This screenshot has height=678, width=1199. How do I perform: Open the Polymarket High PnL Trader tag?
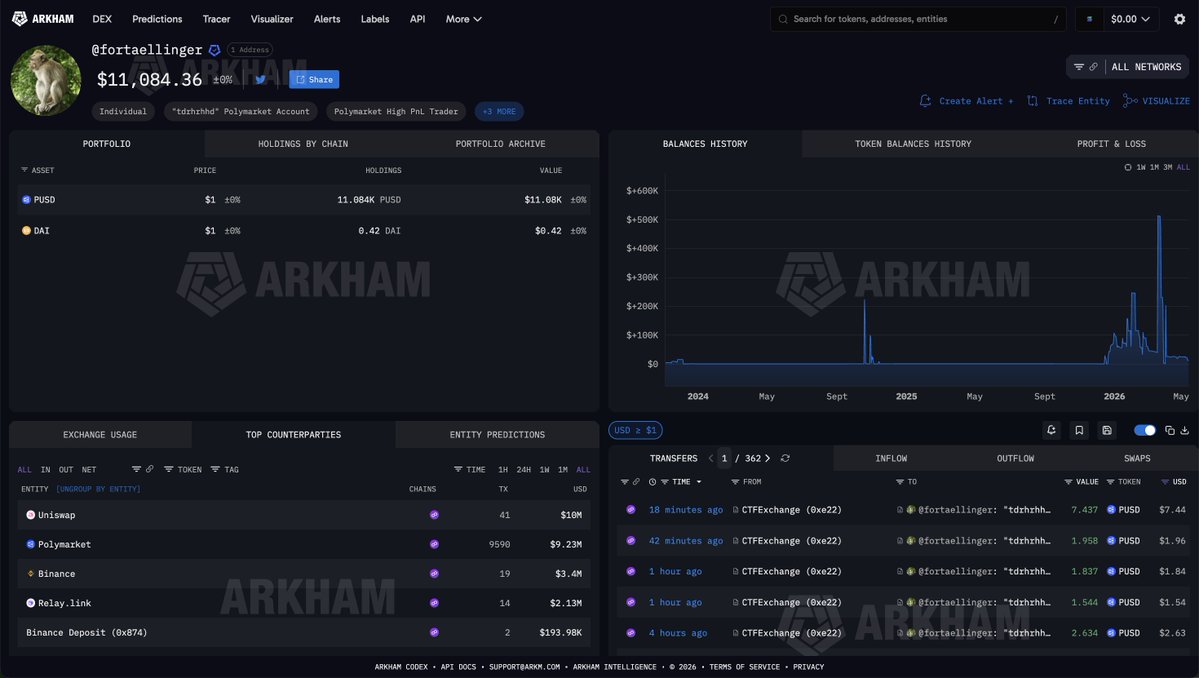396,112
